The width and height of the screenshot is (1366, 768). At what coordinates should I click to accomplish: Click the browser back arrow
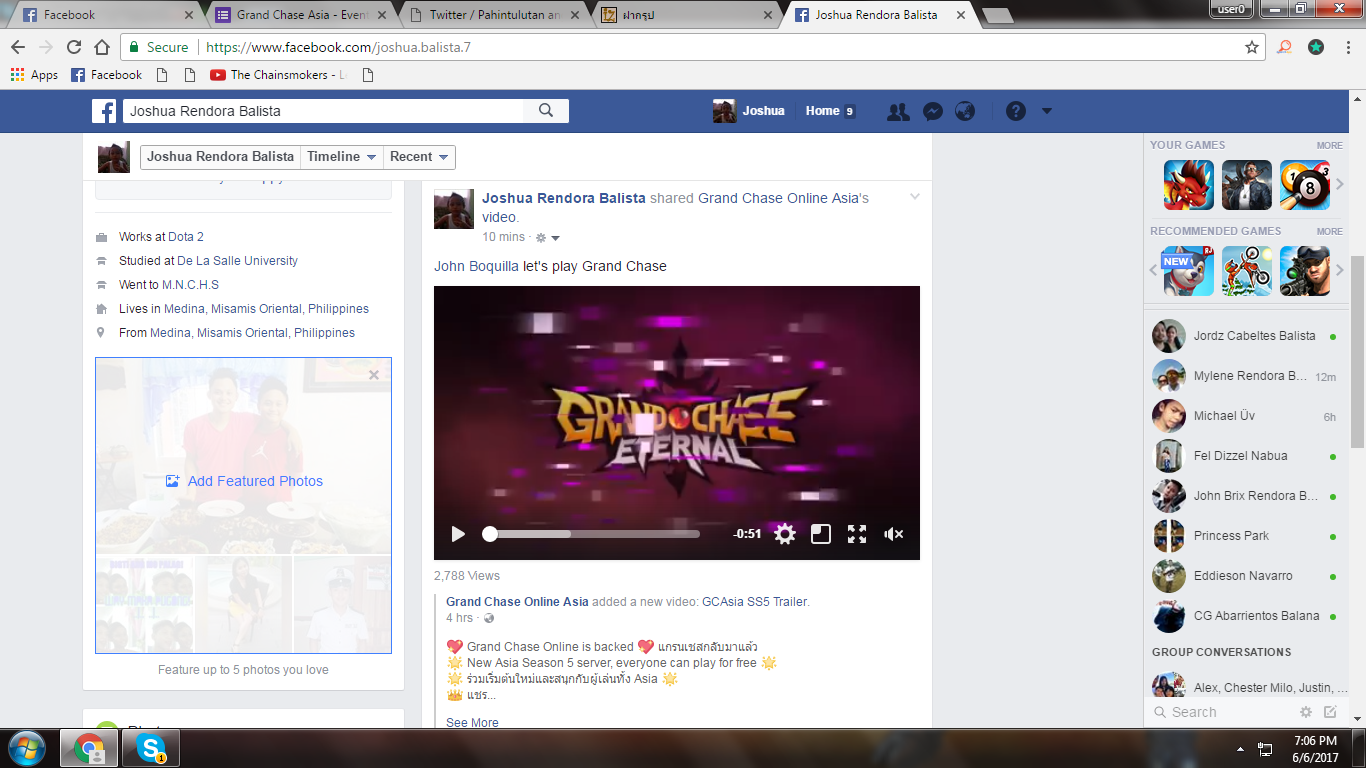point(18,47)
